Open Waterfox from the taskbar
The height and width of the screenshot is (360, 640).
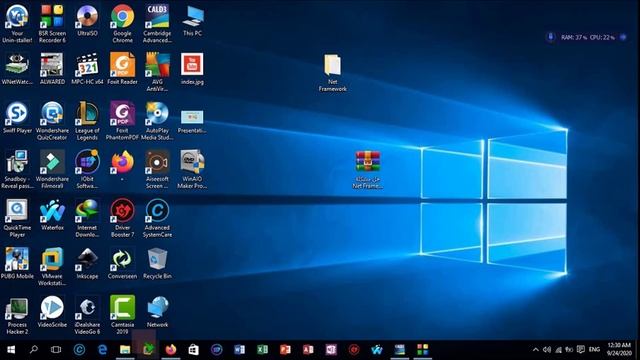tap(377, 350)
